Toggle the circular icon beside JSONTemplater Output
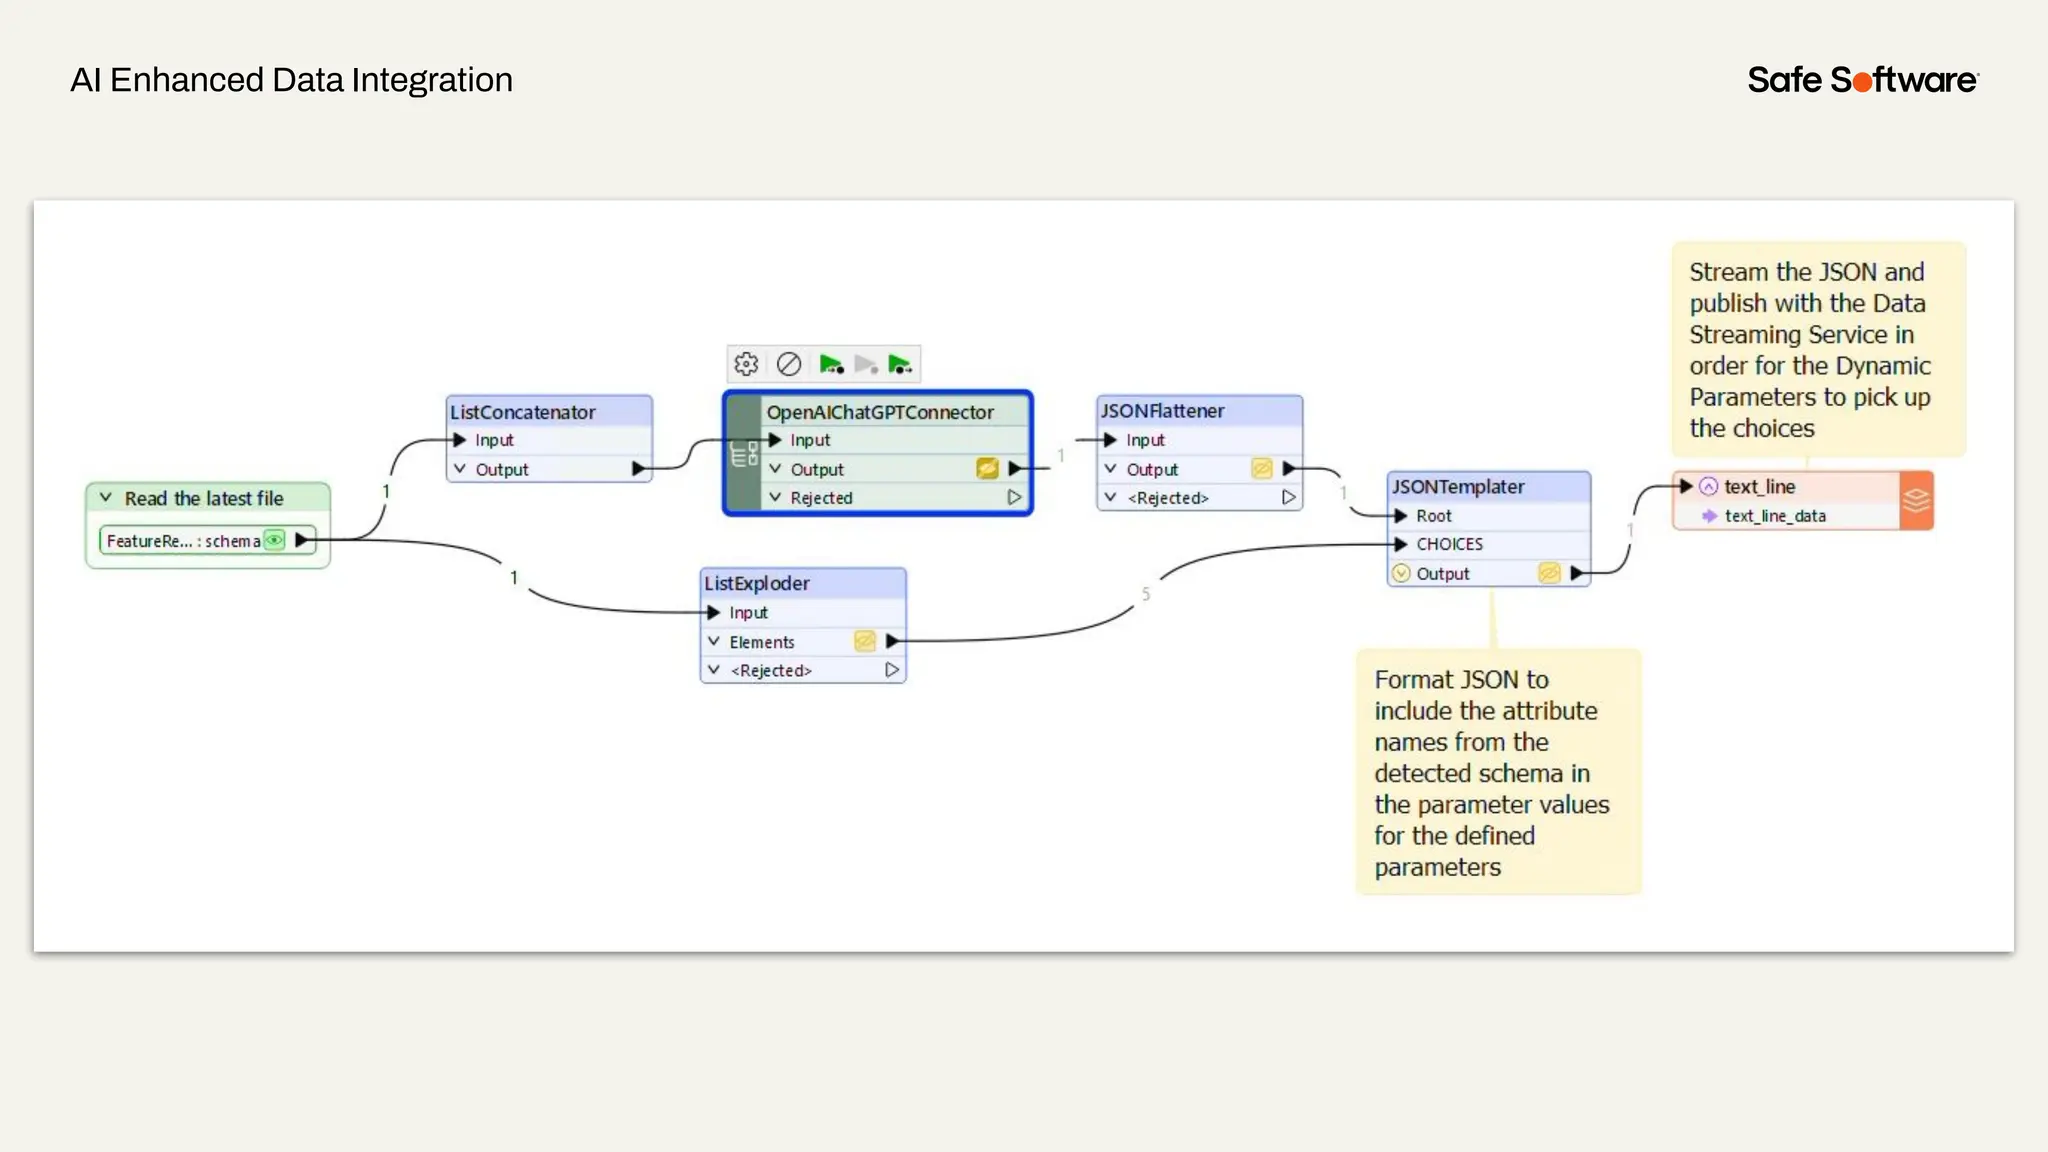Screen dimensions: 2048x1152 [1401, 573]
